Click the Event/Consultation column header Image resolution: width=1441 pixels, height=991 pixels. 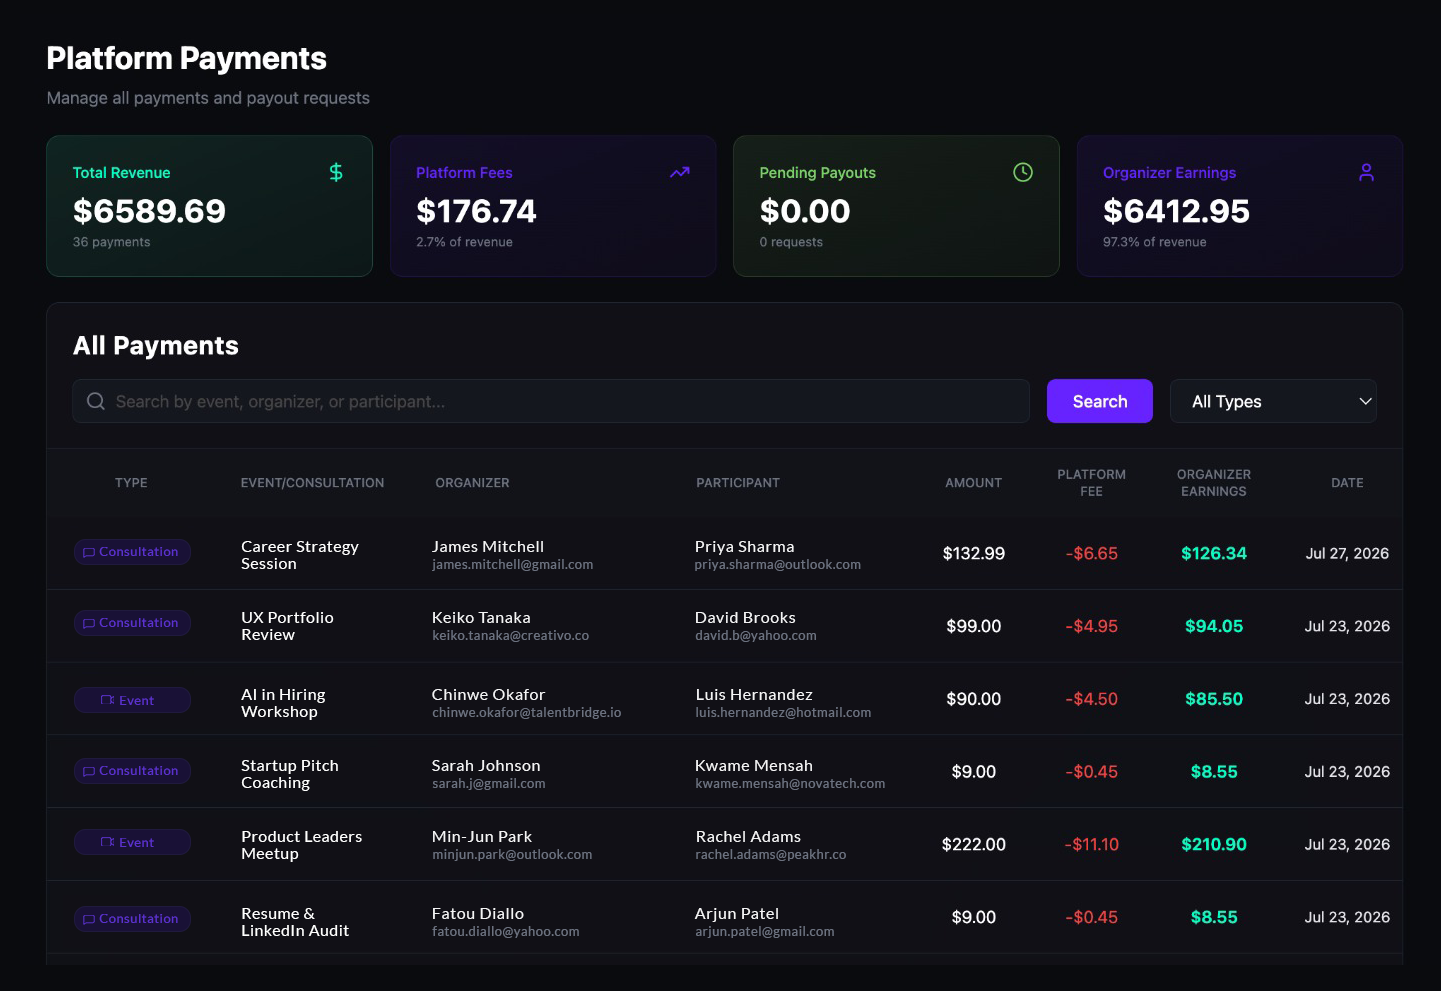312,483
